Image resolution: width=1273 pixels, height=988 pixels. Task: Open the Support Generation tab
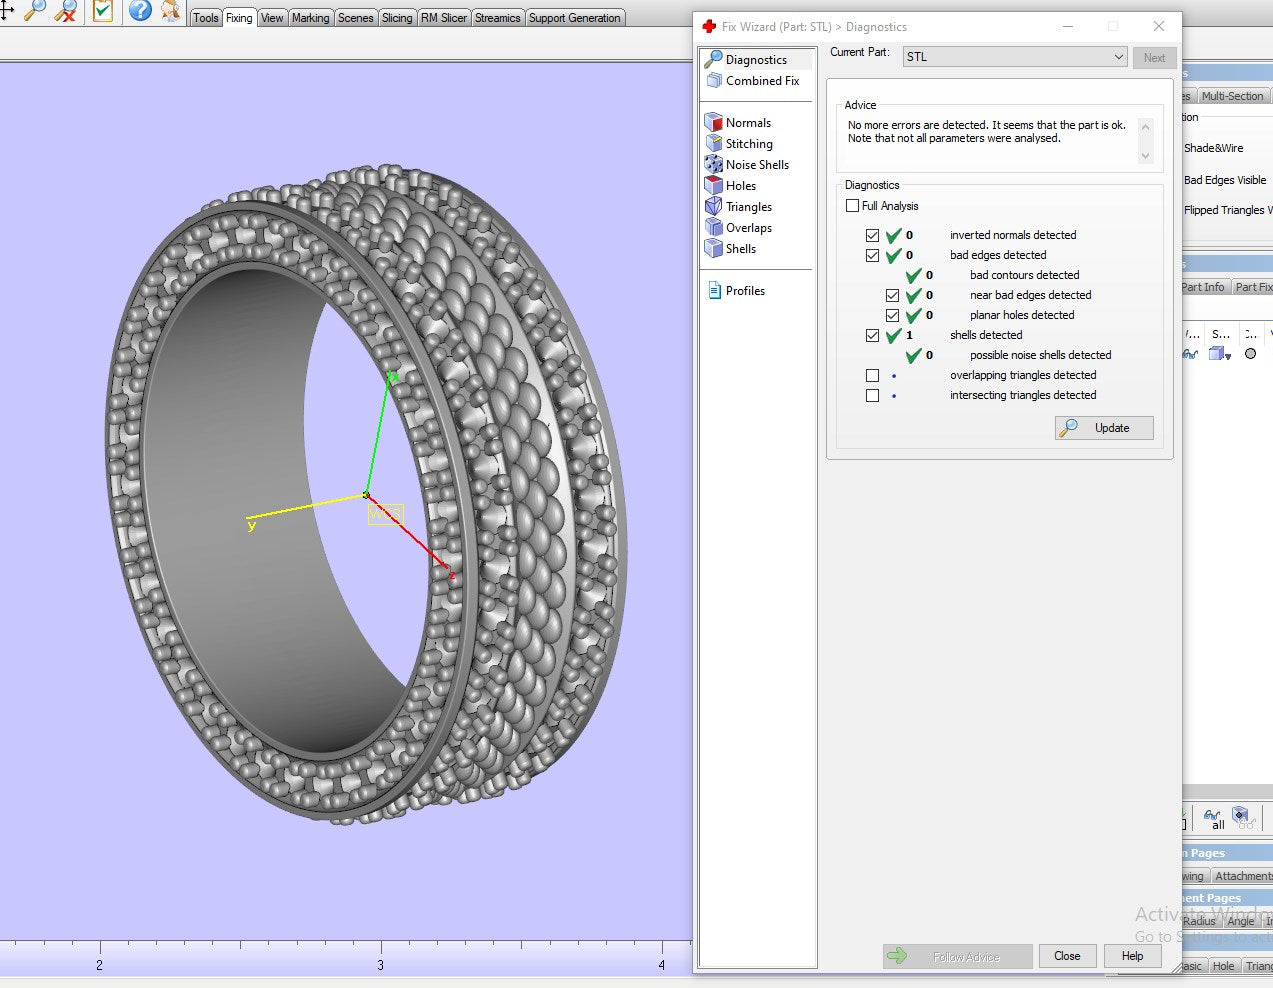click(x=574, y=18)
